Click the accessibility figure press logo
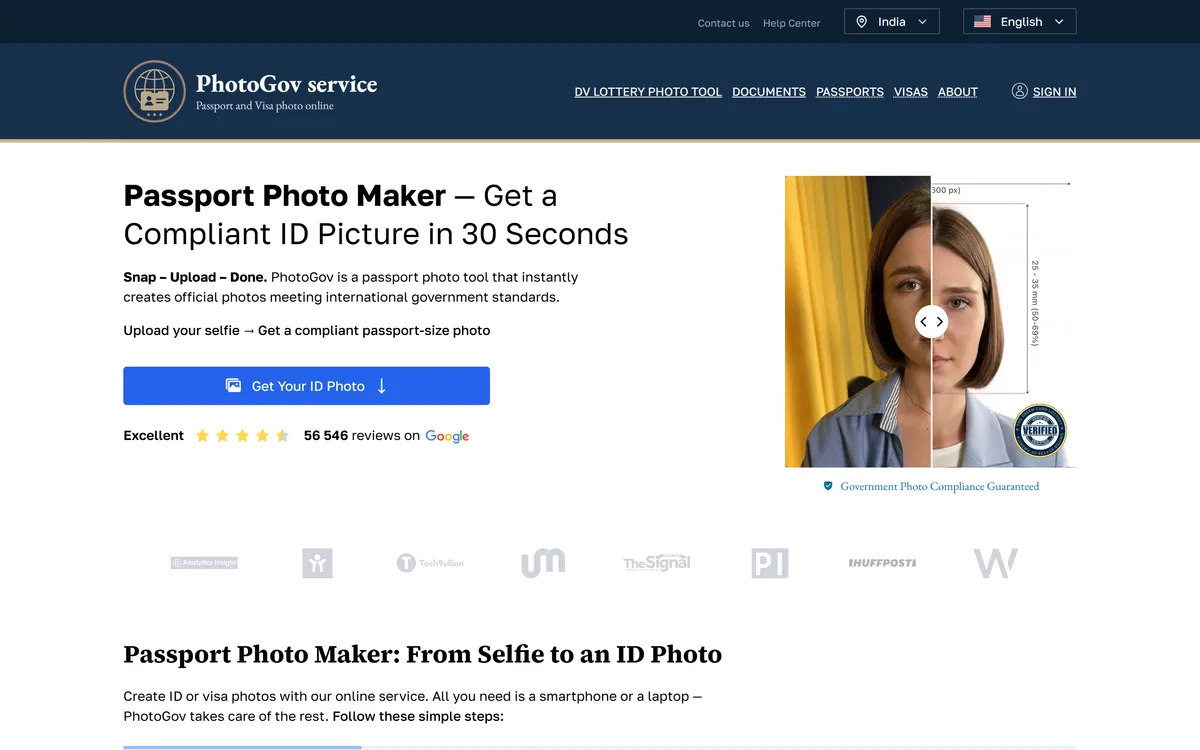 (x=317, y=563)
